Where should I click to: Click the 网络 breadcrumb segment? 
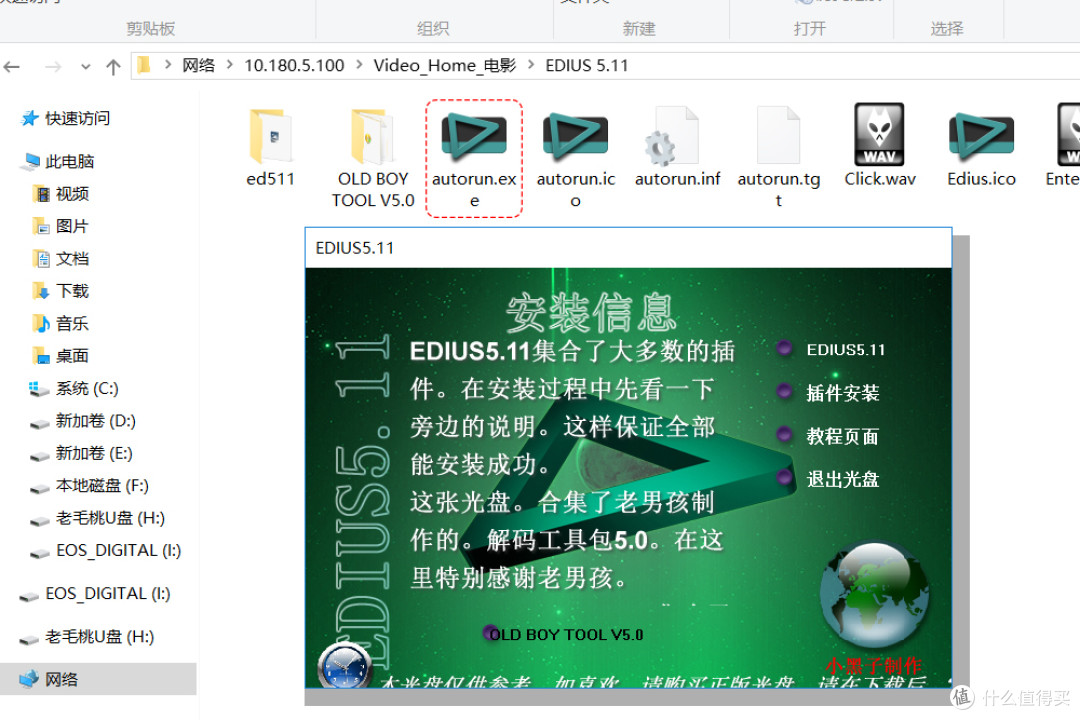[x=198, y=65]
